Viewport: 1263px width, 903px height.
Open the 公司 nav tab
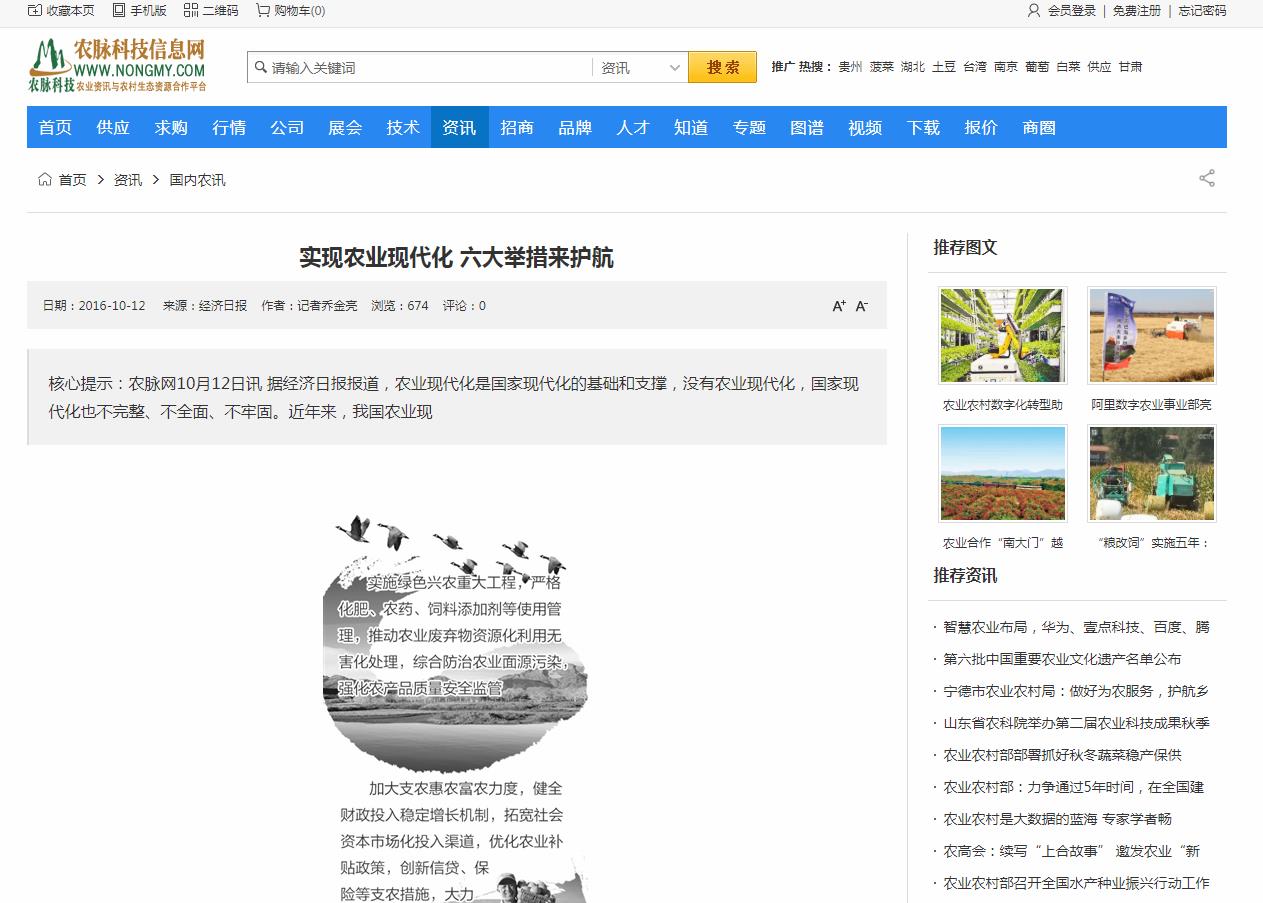coord(287,127)
